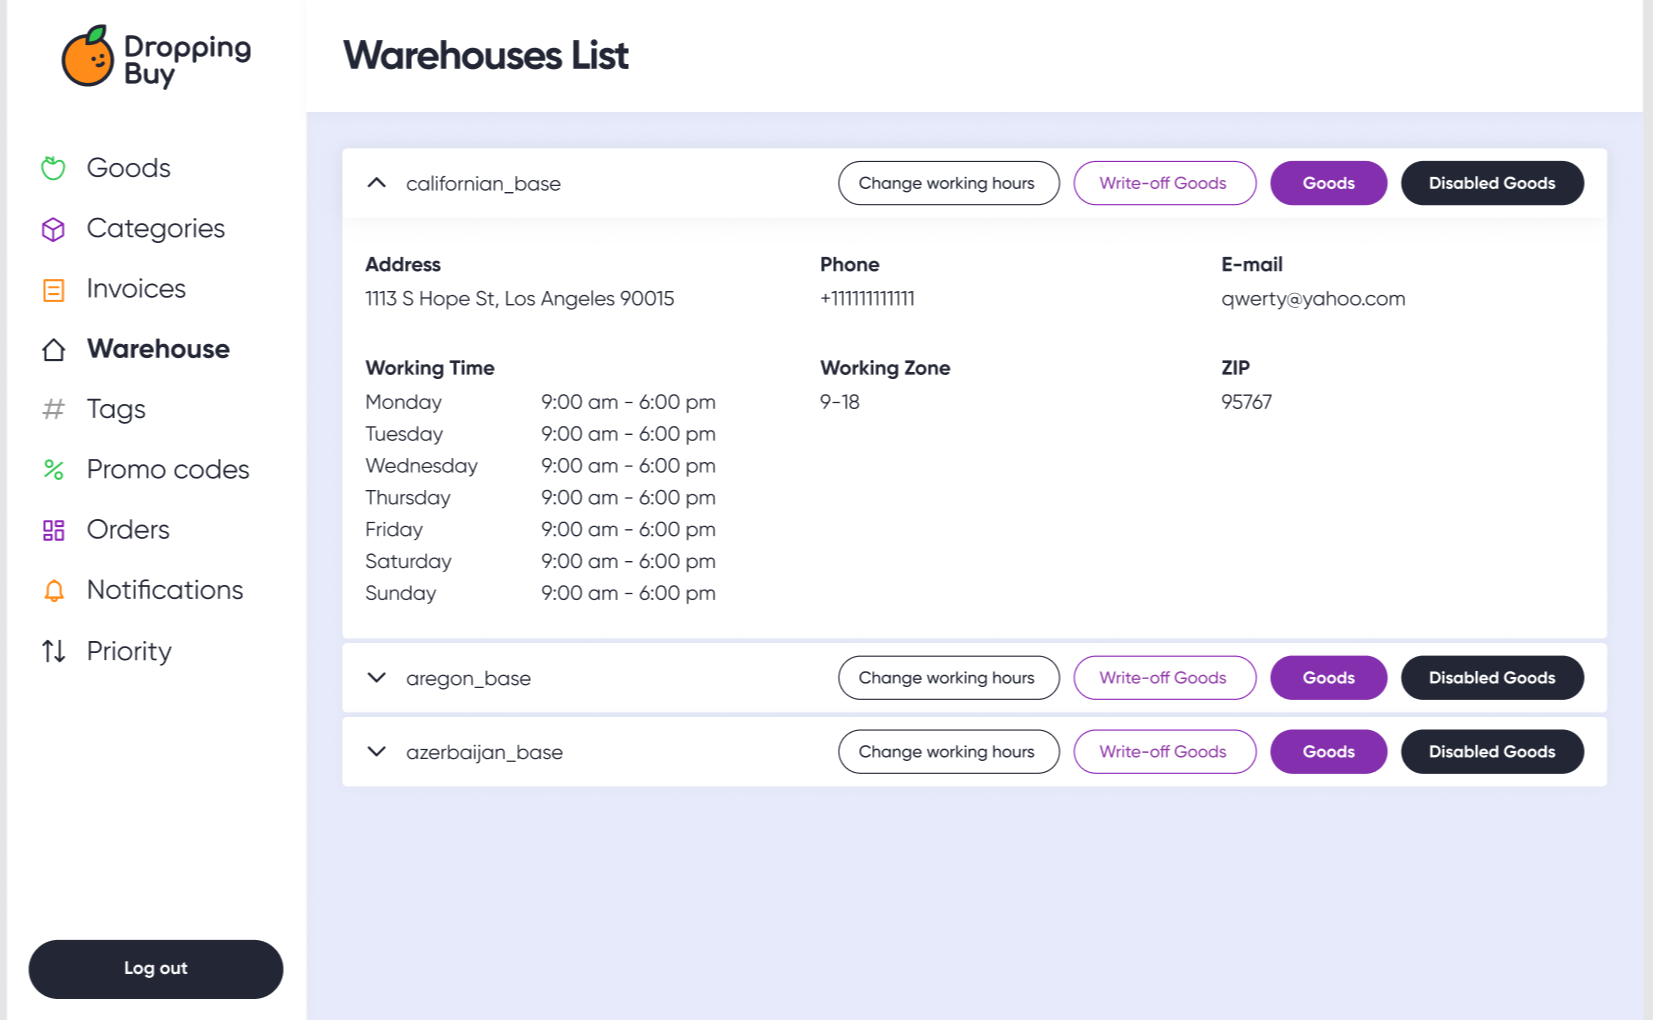
Task: Click the Goods apple icon in sidebar
Action: click(54, 168)
